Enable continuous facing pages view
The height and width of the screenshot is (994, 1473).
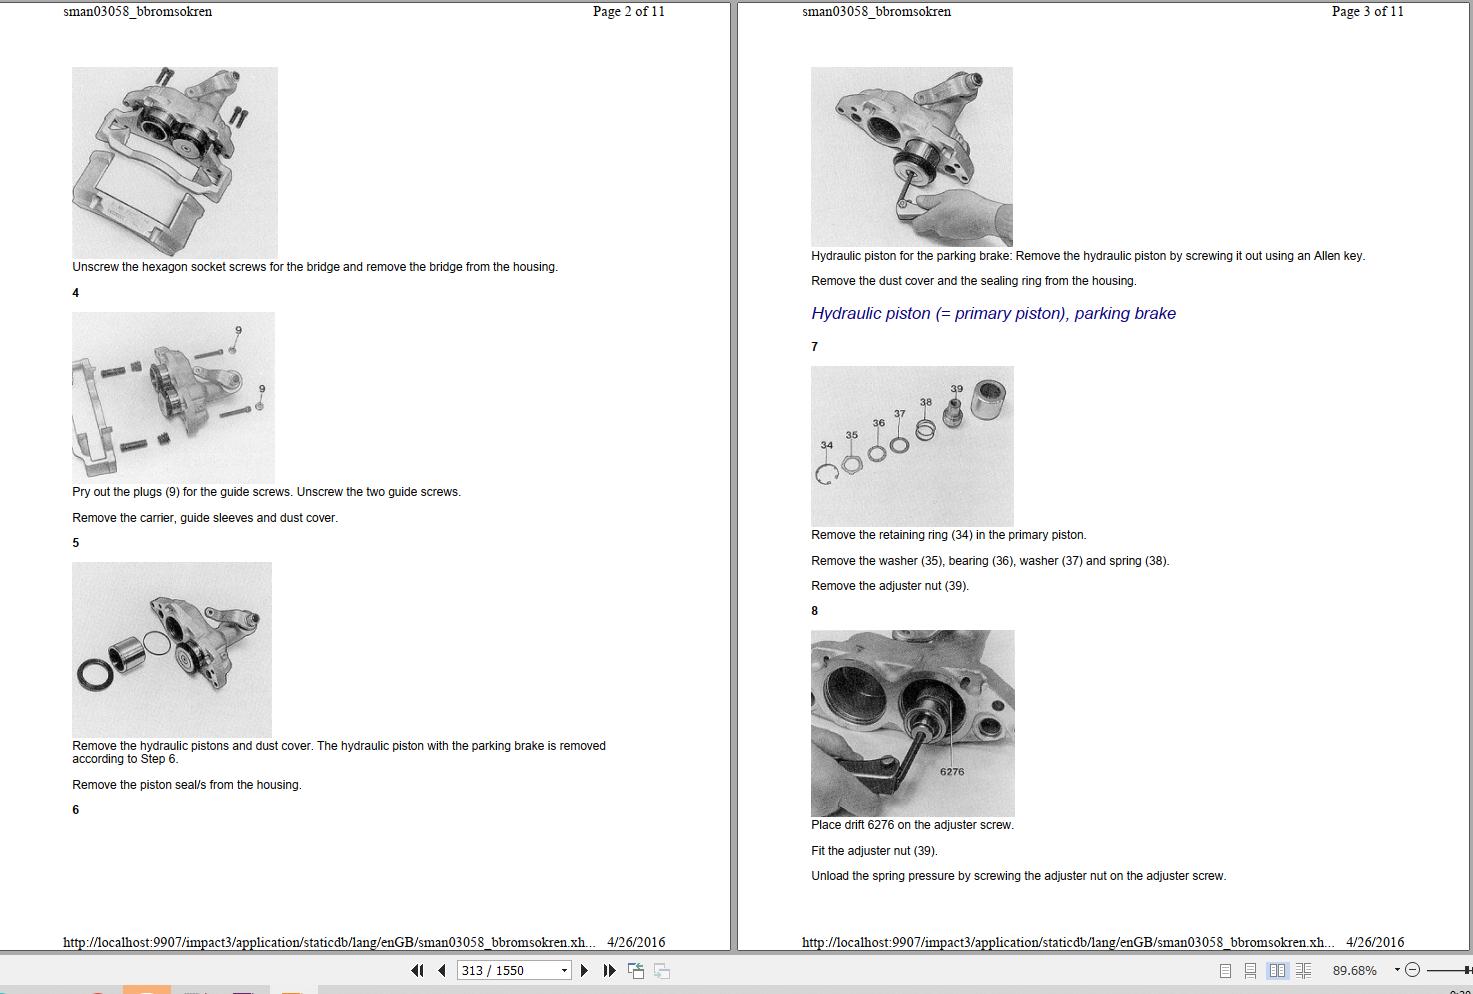[1303, 970]
